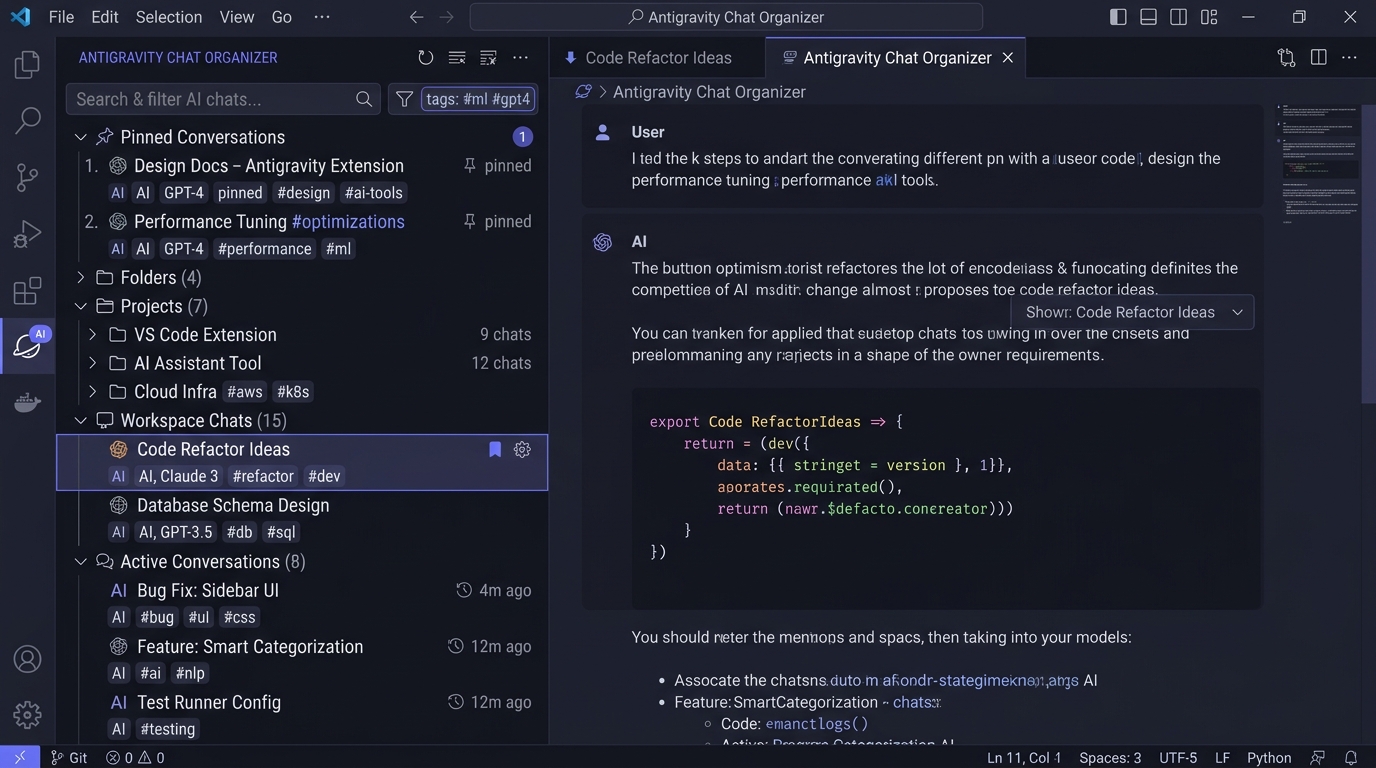Expand the VS Code Extension project
1376x768 pixels.
pos(93,335)
